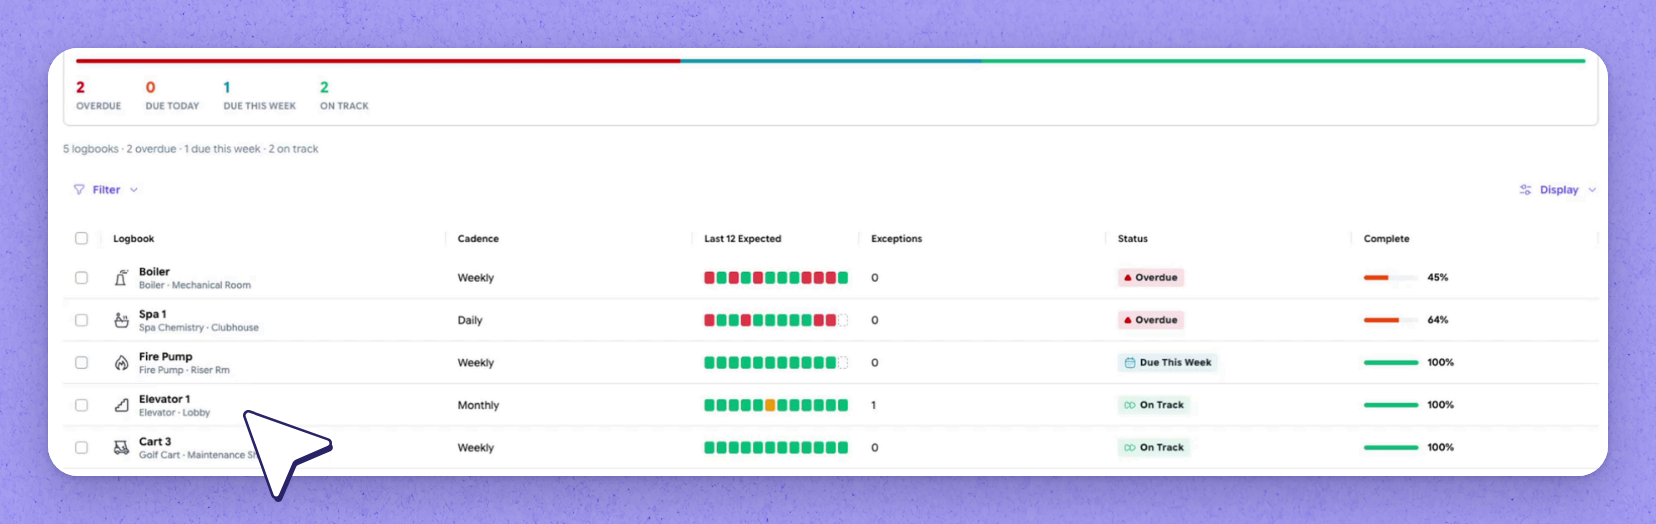Click the On Track icon in Cart 3 row
The width and height of the screenshot is (1656, 524).
coord(1130,448)
